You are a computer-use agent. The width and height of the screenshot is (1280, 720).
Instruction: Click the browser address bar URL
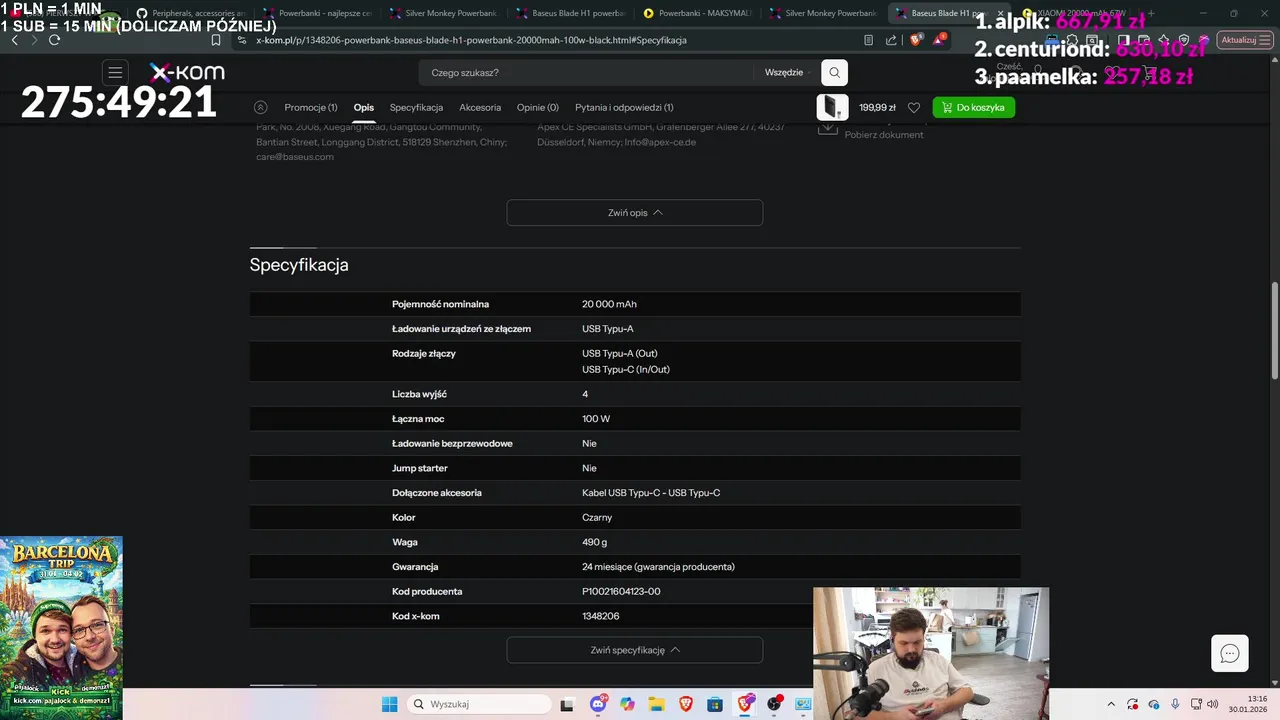pyautogui.click(x=471, y=40)
